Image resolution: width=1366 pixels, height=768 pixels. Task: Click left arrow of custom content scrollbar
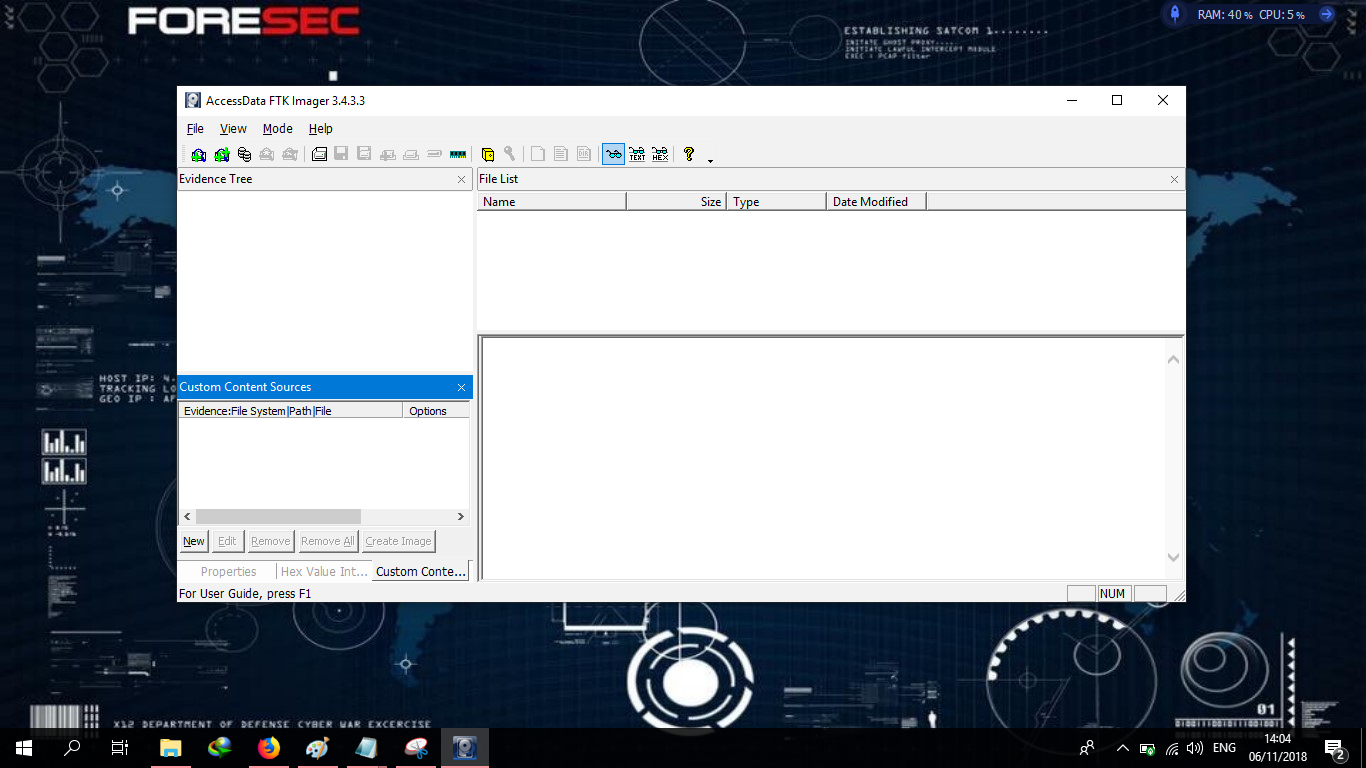point(187,517)
